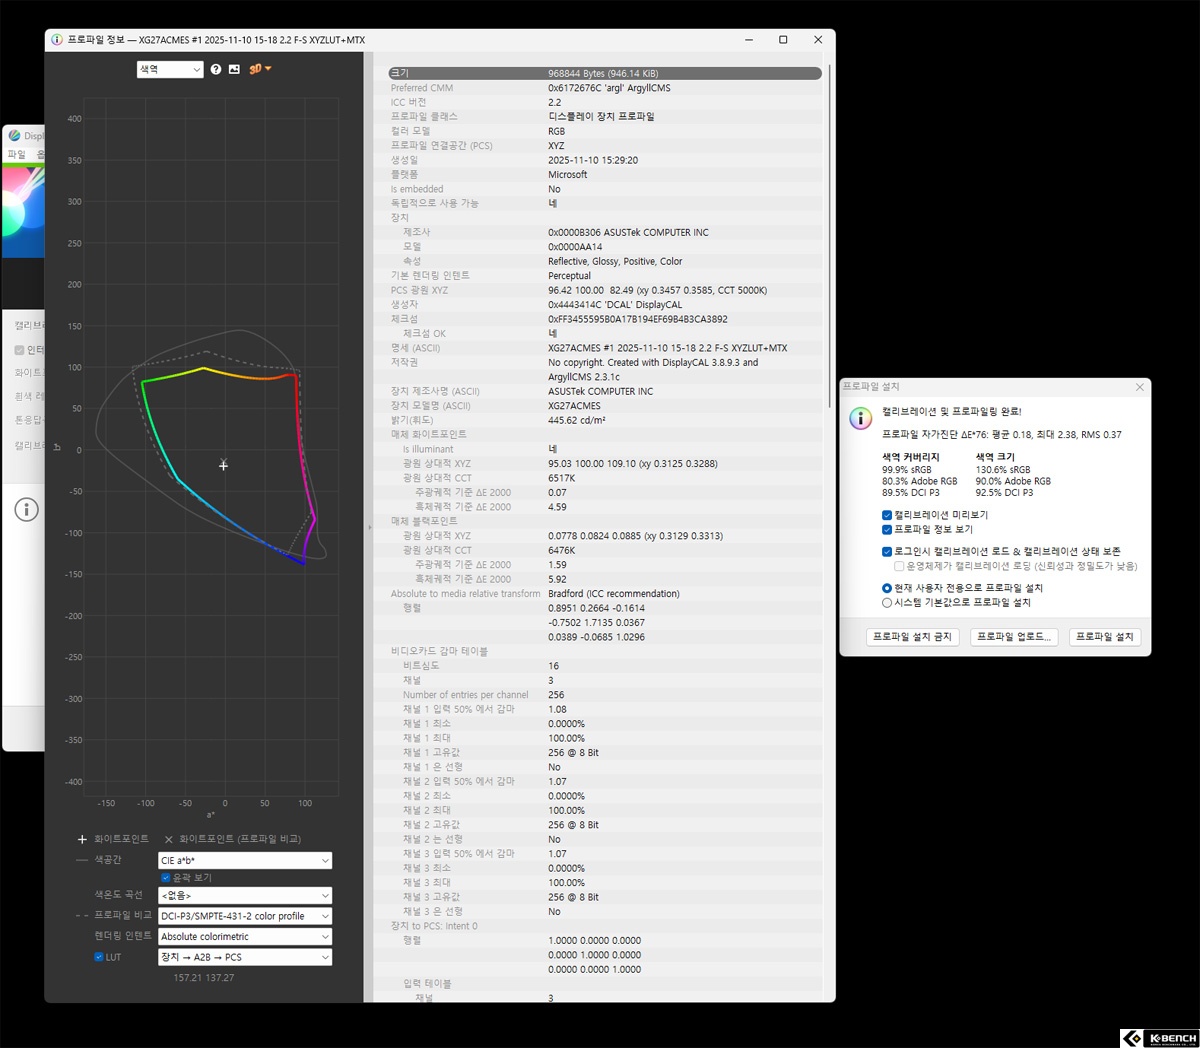Open the orange 3D view menu
This screenshot has height=1048, width=1200.
[x=260, y=69]
